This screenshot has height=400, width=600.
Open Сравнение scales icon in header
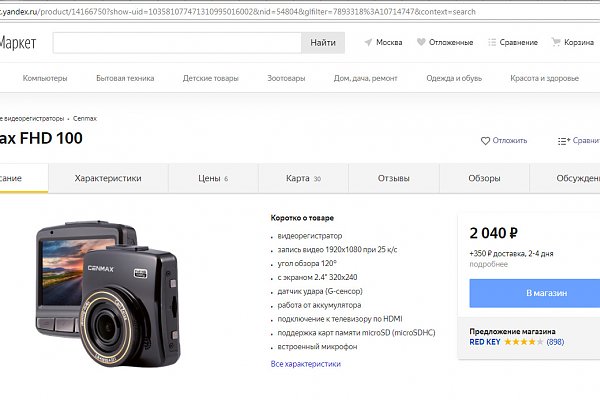click(495, 43)
